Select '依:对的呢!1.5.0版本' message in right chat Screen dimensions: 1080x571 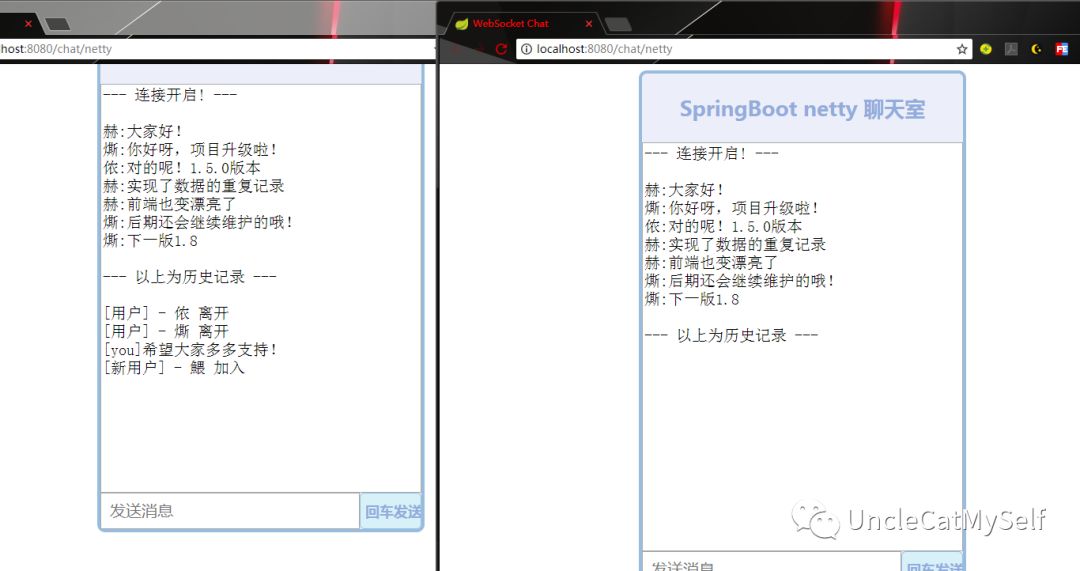[x=723, y=227]
